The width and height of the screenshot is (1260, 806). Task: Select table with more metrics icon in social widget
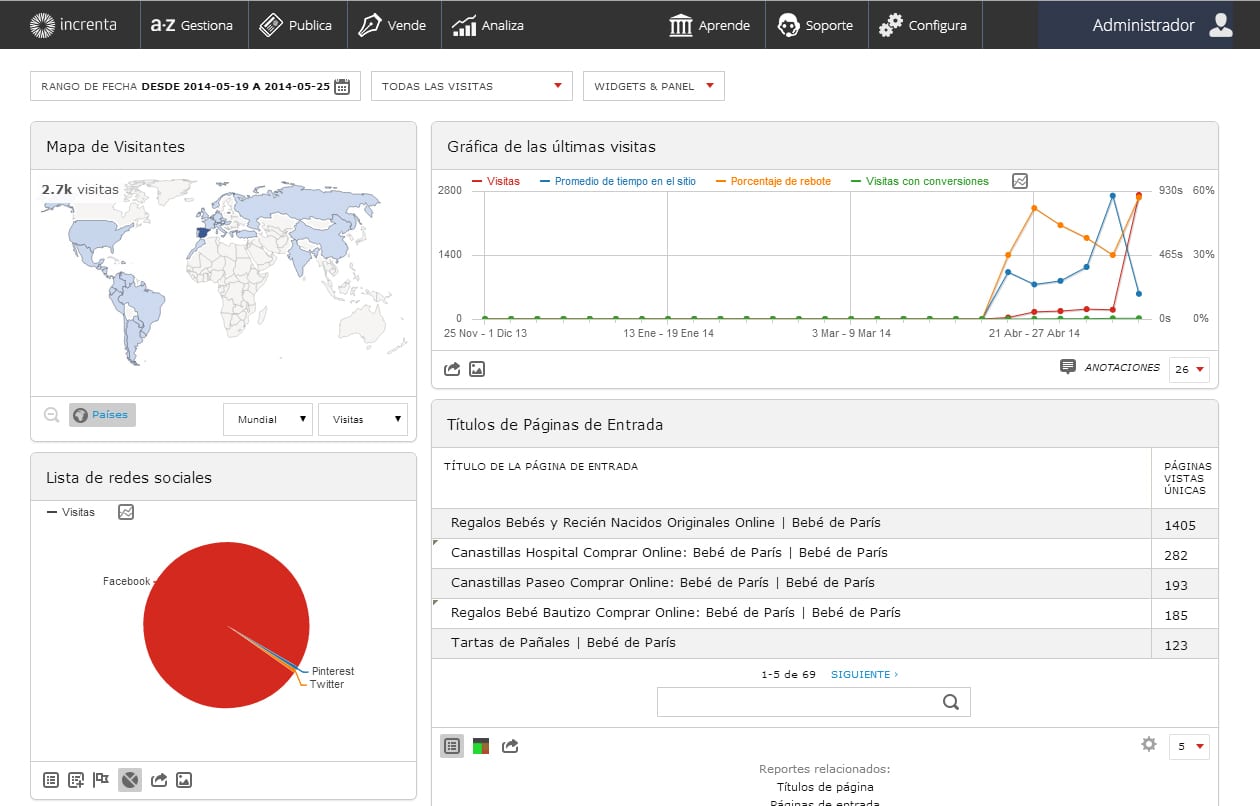tap(76, 780)
